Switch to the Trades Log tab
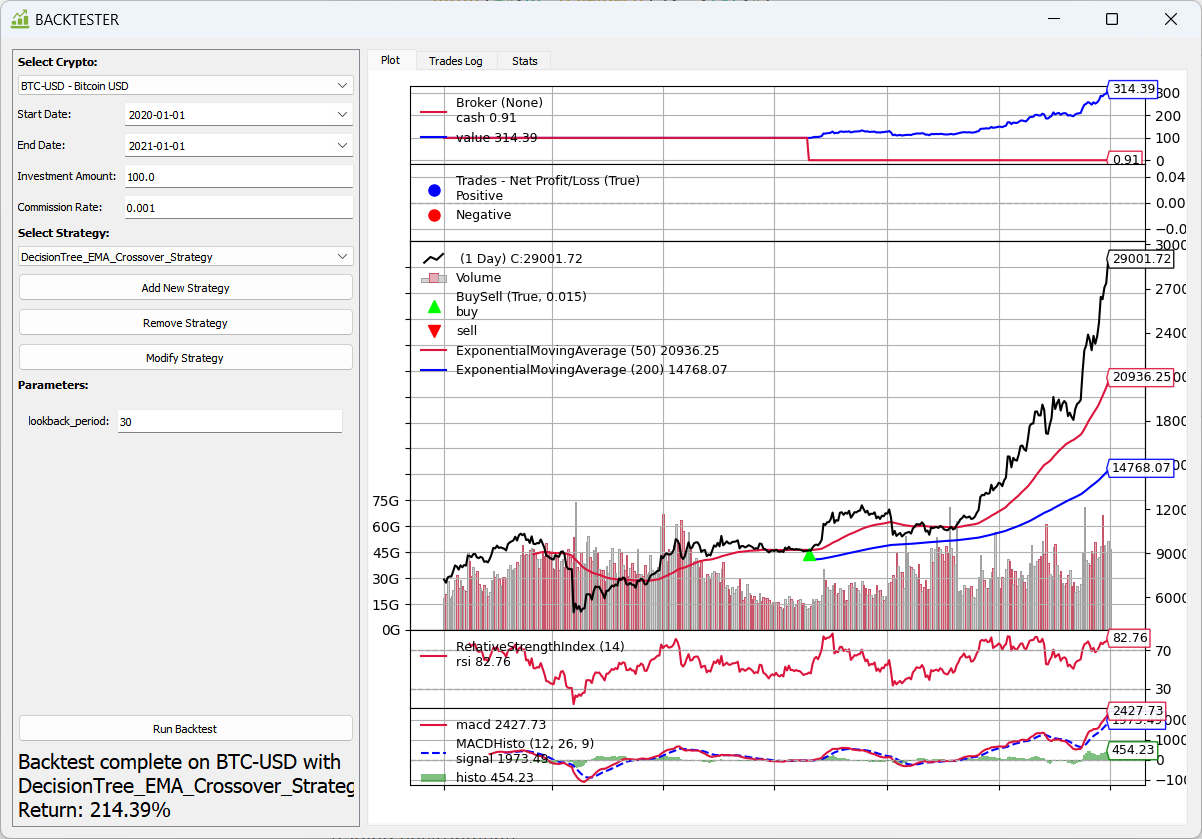This screenshot has width=1202, height=839. 456,61
